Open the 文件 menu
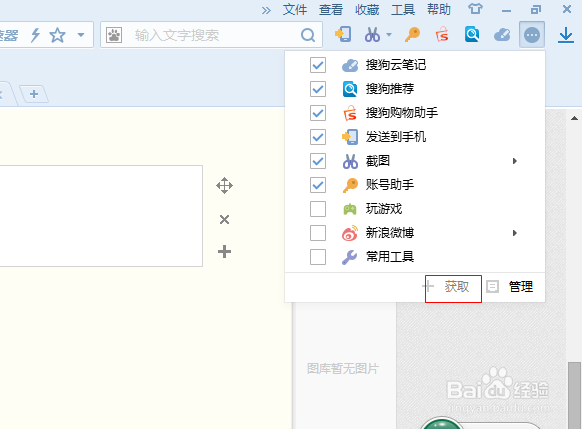The image size is (582, 429). pos(295,9)
